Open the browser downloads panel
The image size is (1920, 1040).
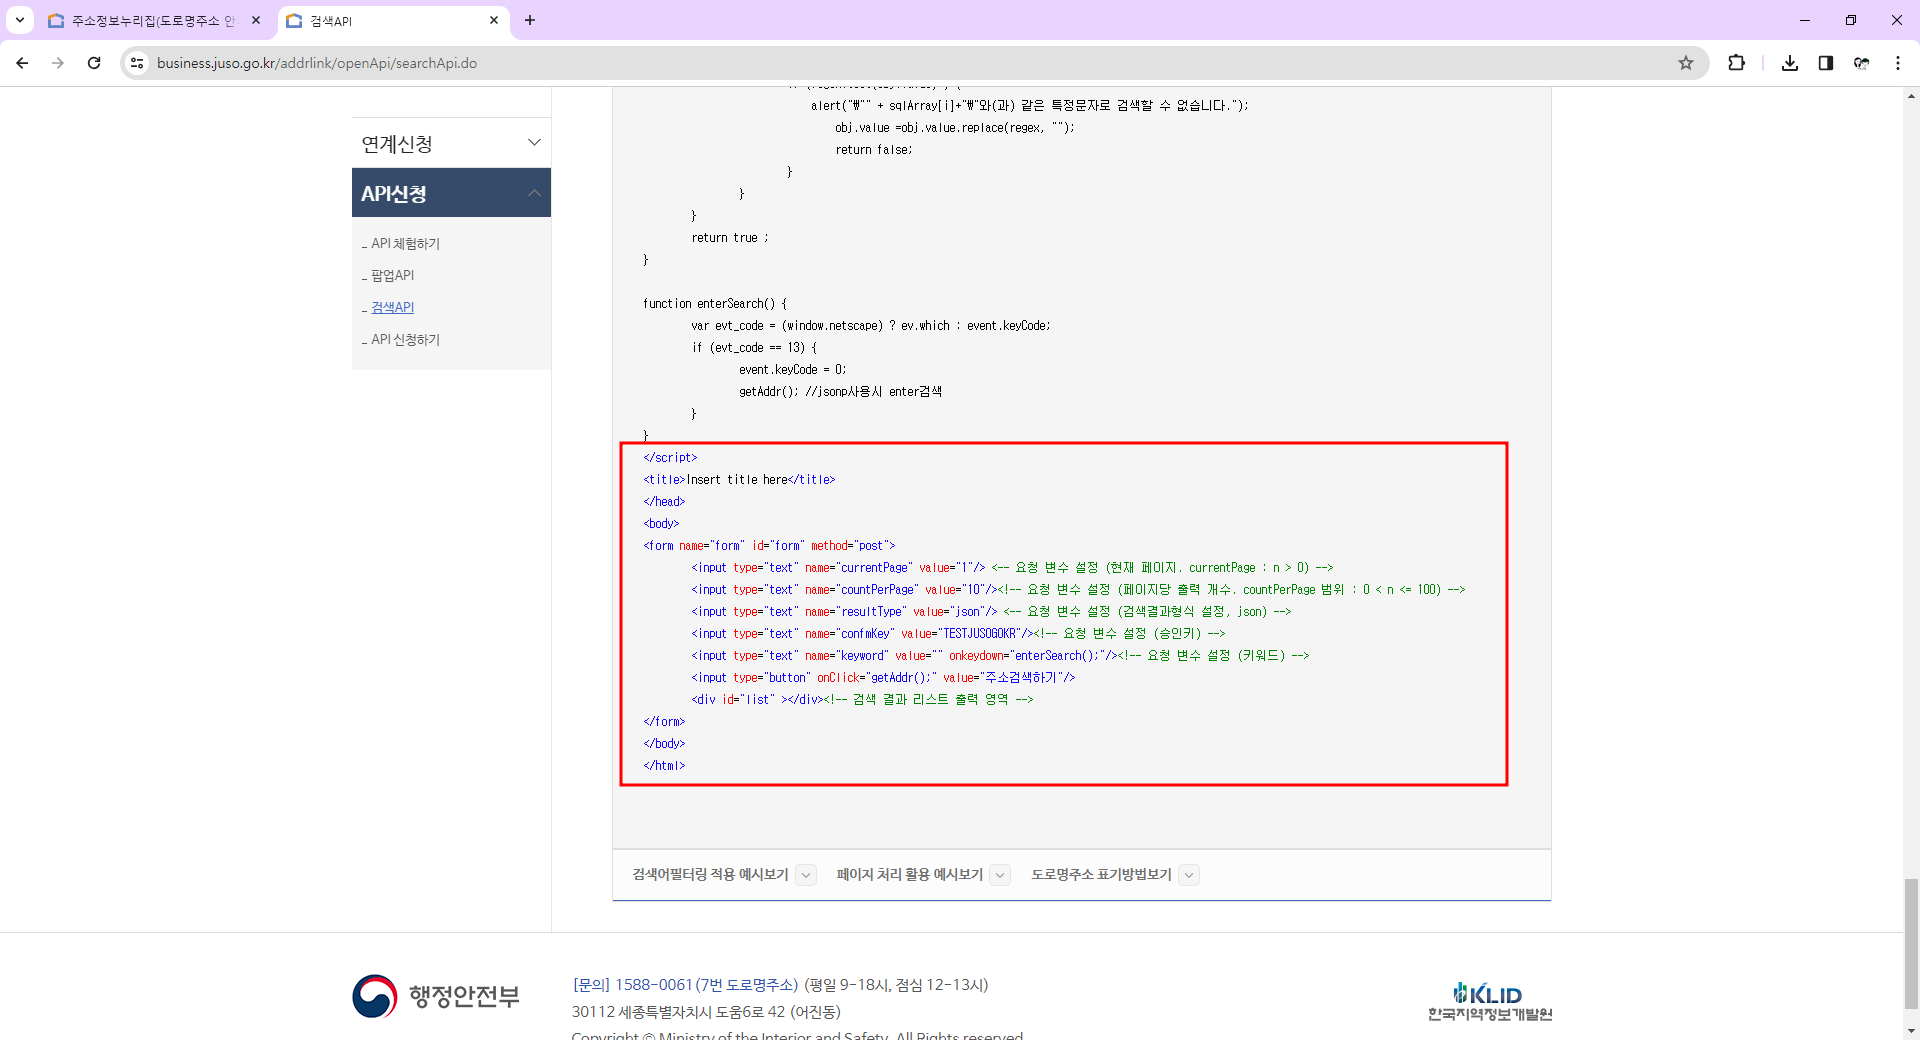coord(1790,63)
